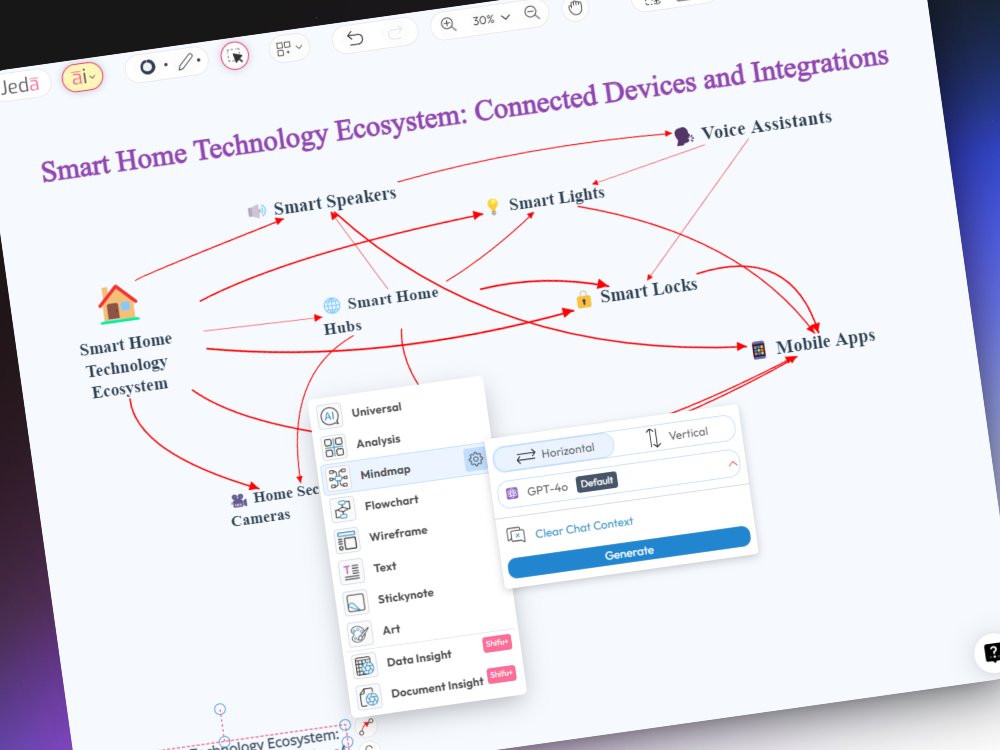Click the house icon on root node

coord(118,303)
